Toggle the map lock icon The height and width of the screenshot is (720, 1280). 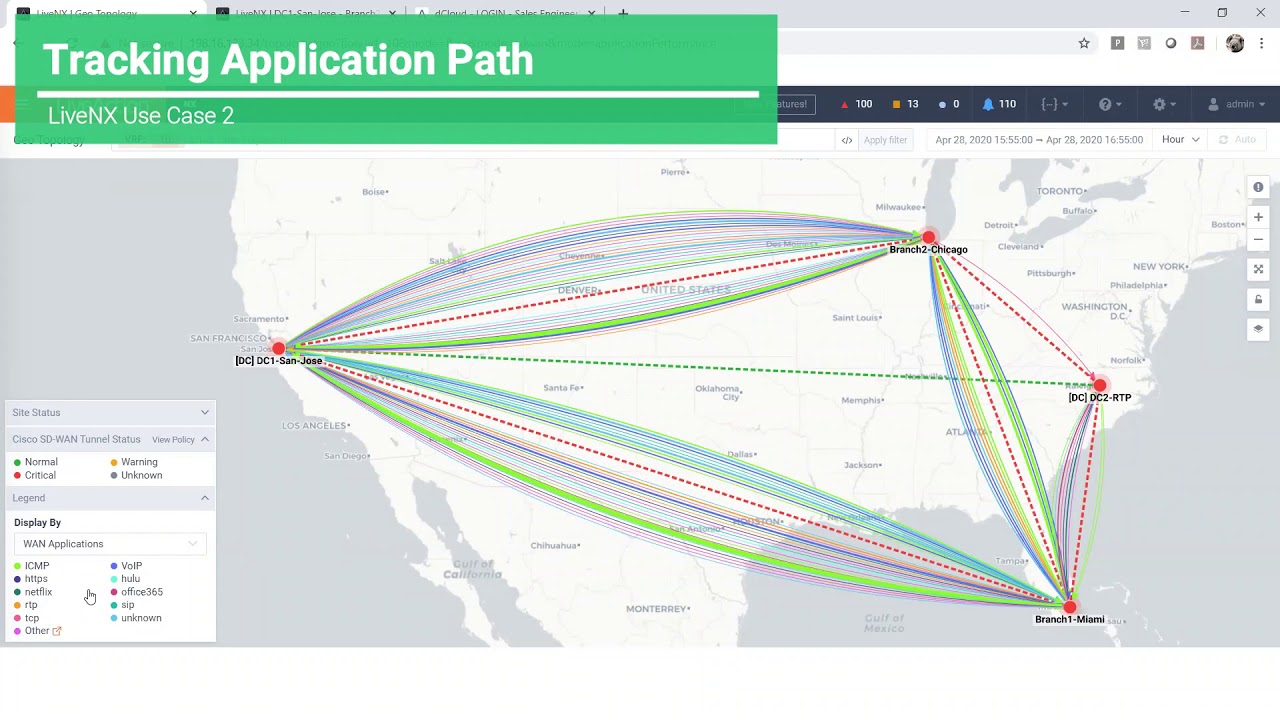point(1258,299)
